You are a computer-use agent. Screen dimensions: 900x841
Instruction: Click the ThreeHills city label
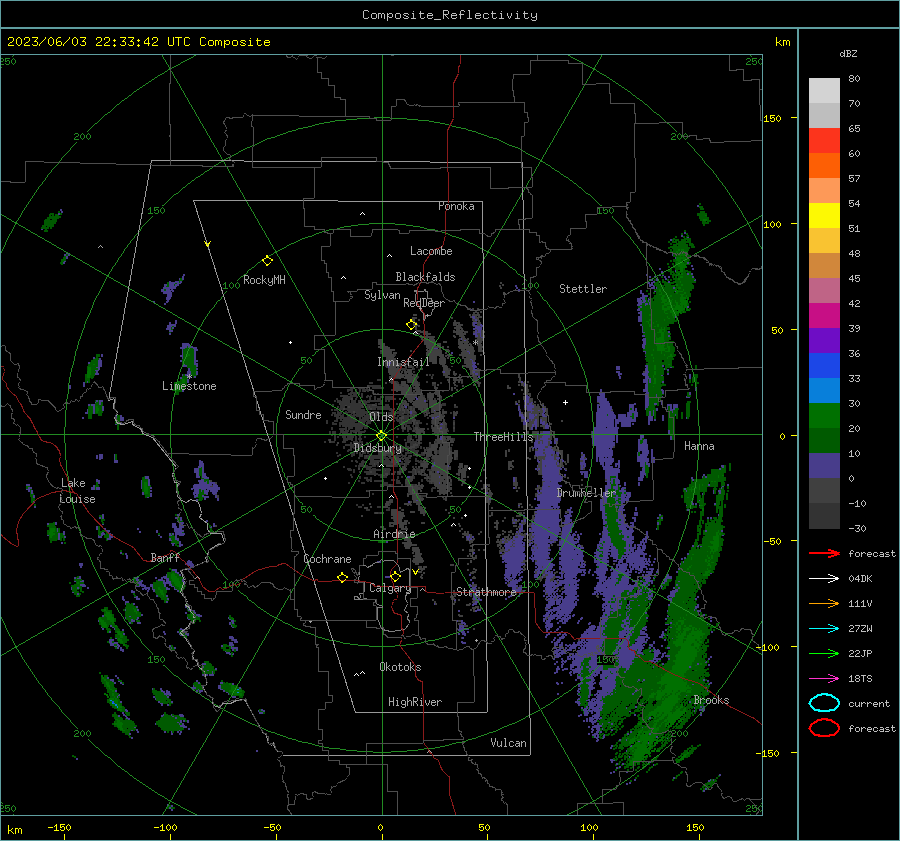[503, 437]
